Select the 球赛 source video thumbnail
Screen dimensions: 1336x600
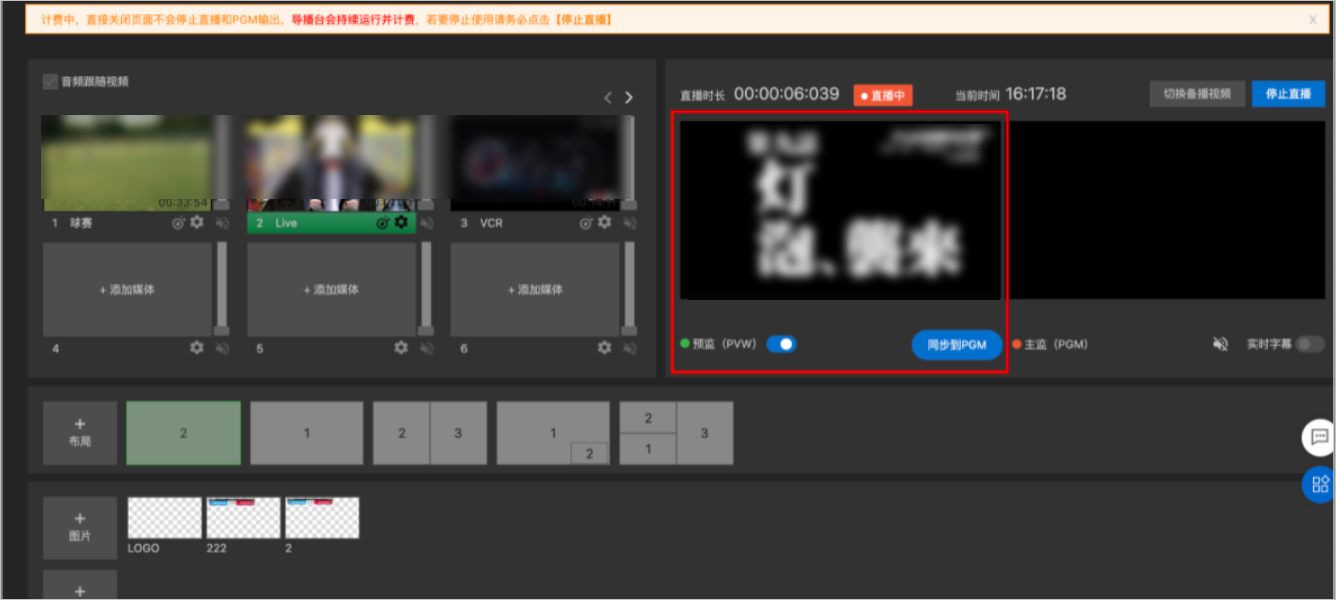pos(127,163)
